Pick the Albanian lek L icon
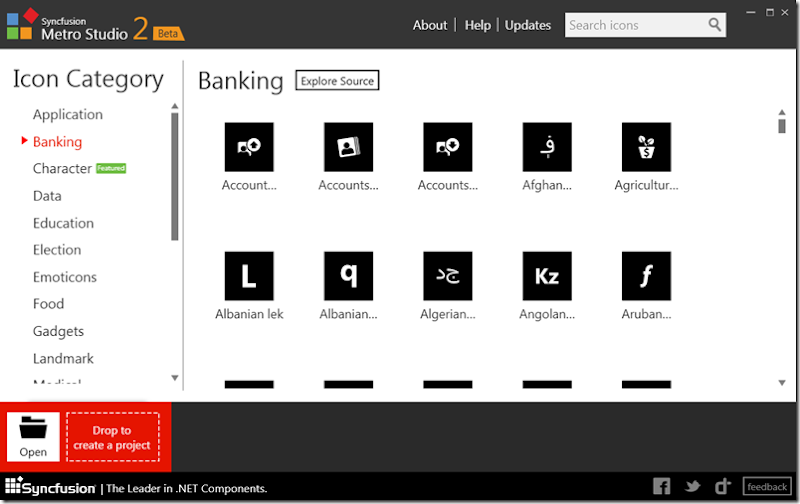Screen dimensions: 800x504 249,276
